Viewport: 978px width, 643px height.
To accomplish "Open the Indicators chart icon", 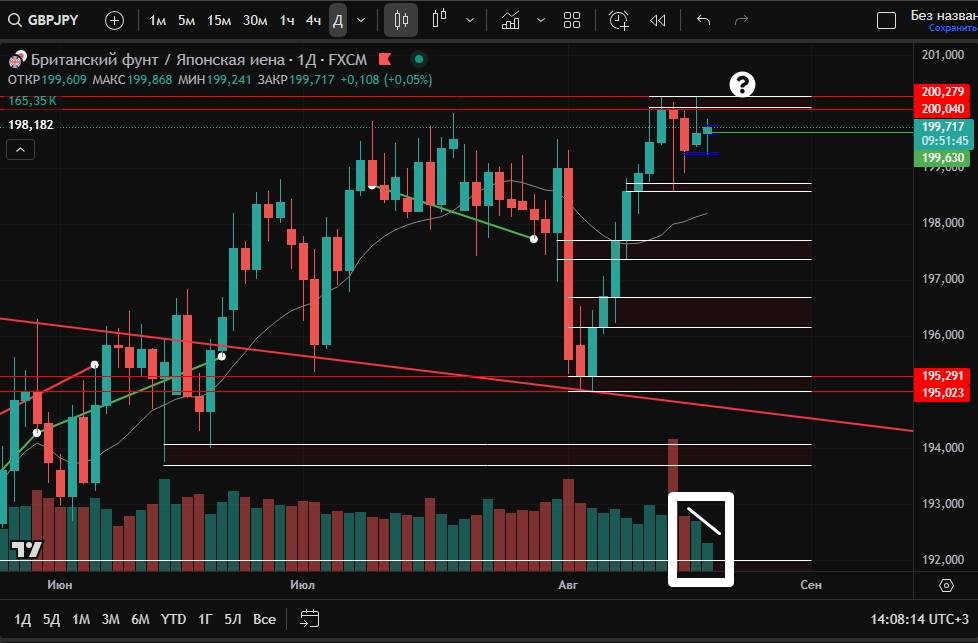I will (511, 20).
